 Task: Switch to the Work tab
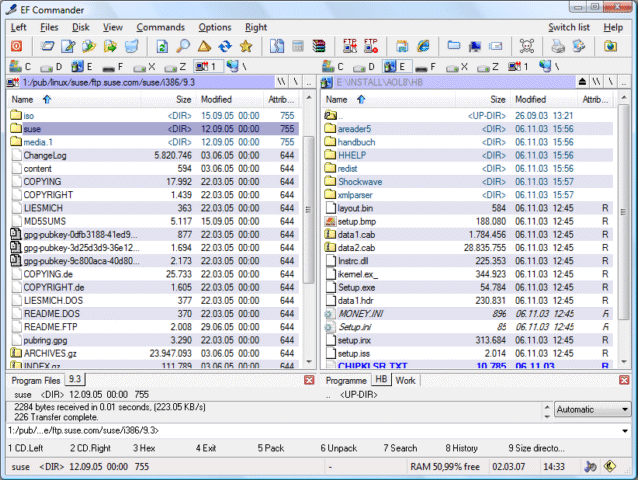[405, 380]
